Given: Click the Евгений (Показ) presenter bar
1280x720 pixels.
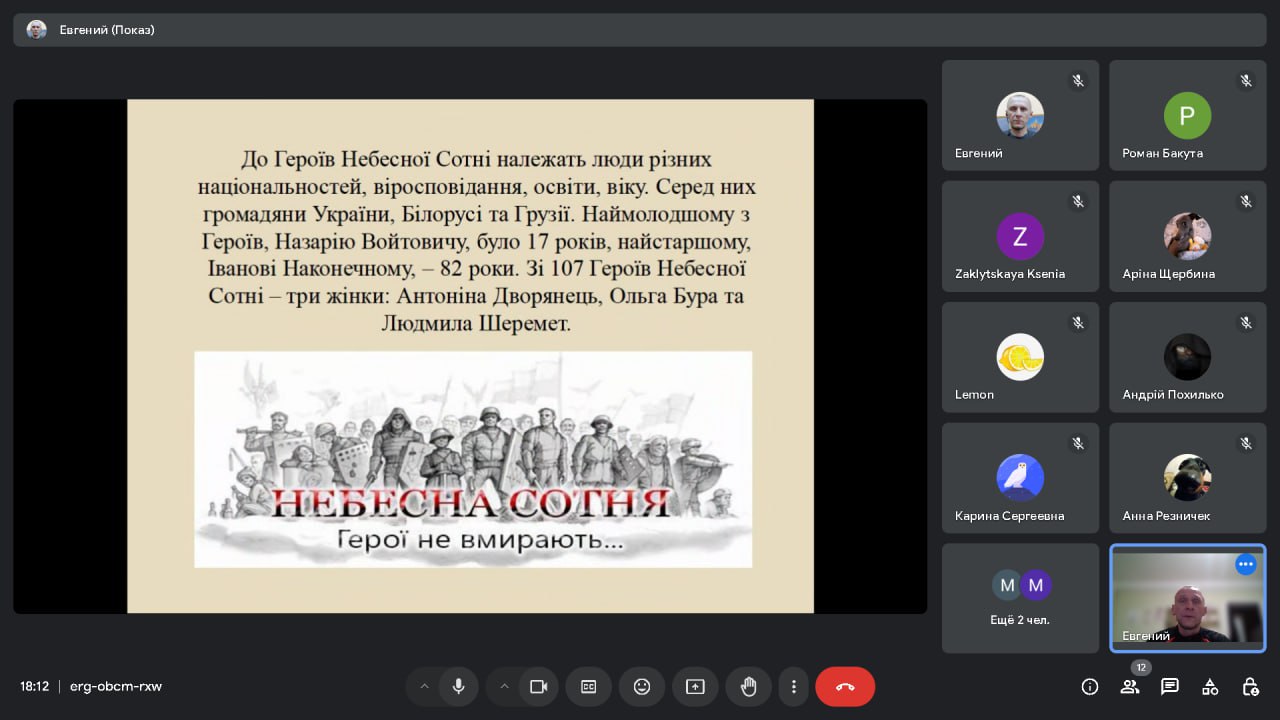Looking at the screenshot, I should [640, 30].
